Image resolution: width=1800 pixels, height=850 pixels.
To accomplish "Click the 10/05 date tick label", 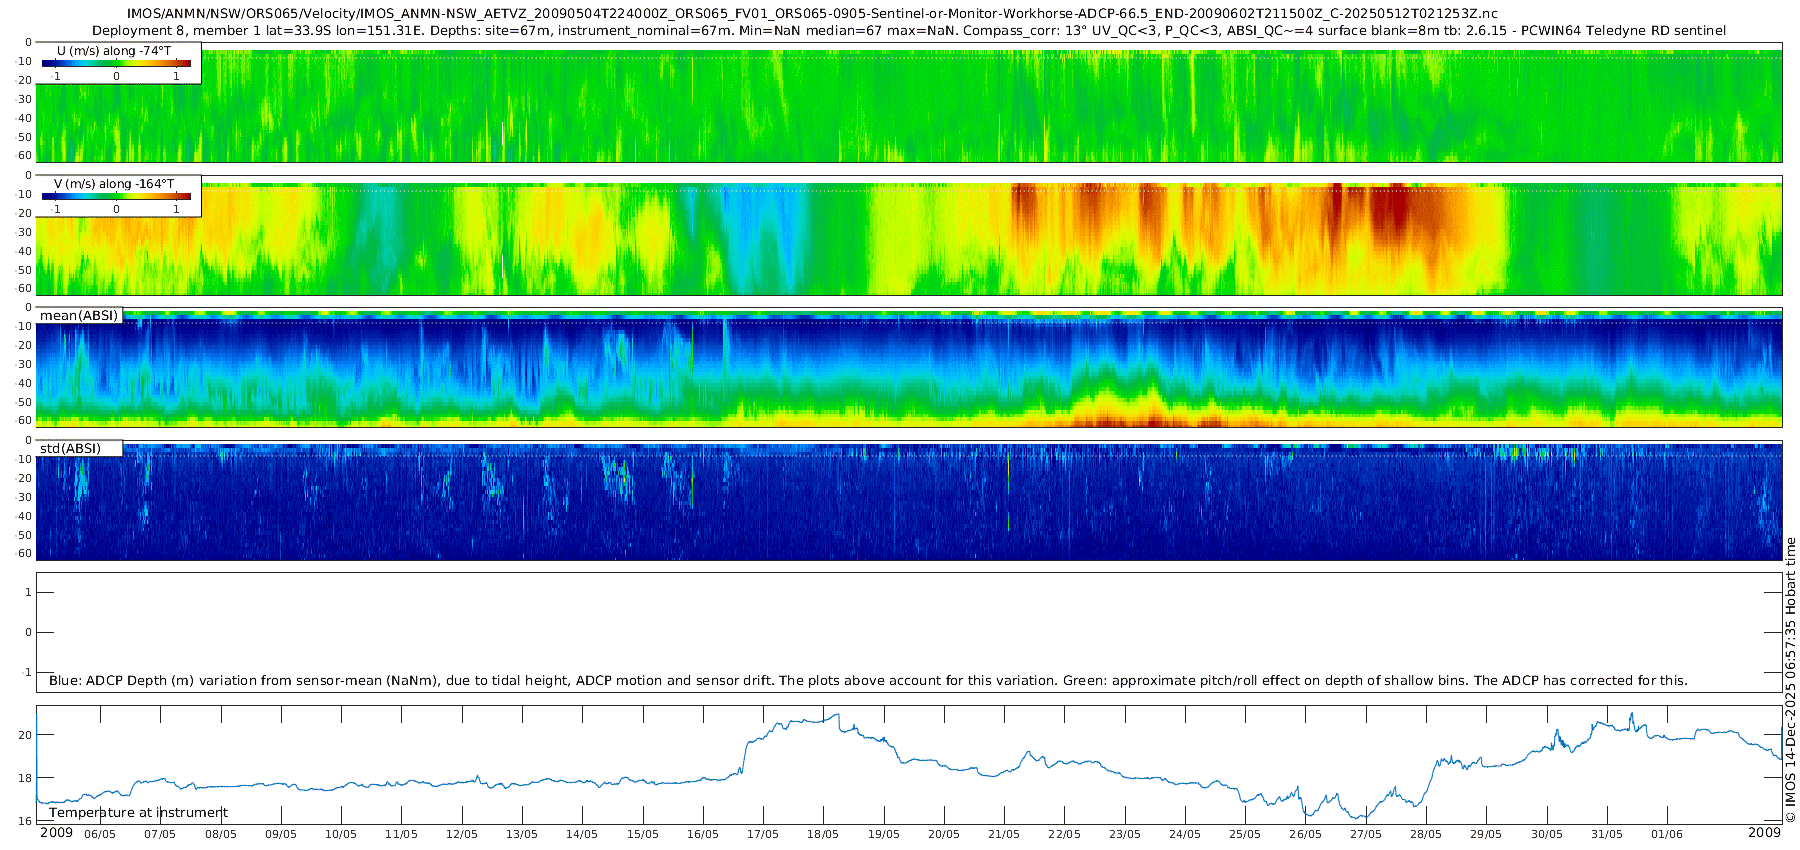I will tap(341, 834).
